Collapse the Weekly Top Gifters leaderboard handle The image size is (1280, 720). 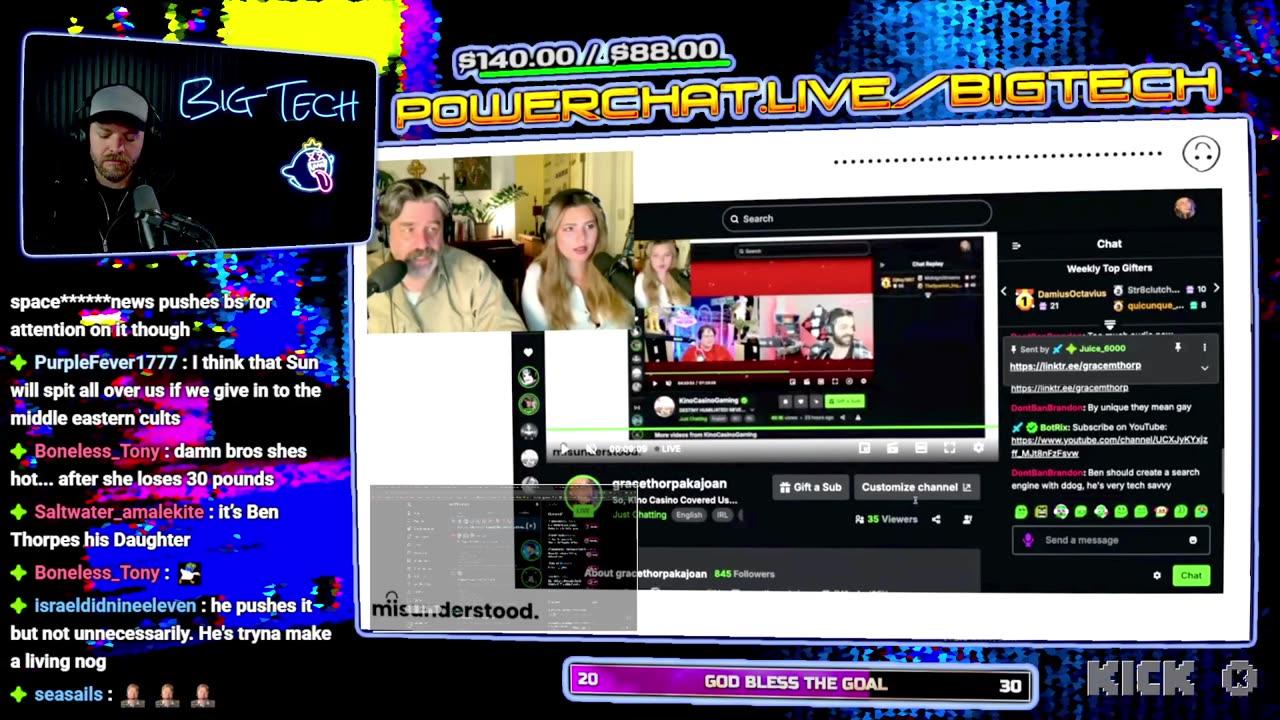coord(1109,324)
